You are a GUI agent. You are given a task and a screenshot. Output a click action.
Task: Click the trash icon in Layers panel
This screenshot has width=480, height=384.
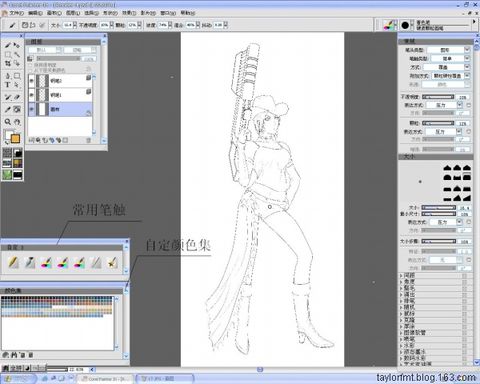pyautogui.click(x=88, y=140)
